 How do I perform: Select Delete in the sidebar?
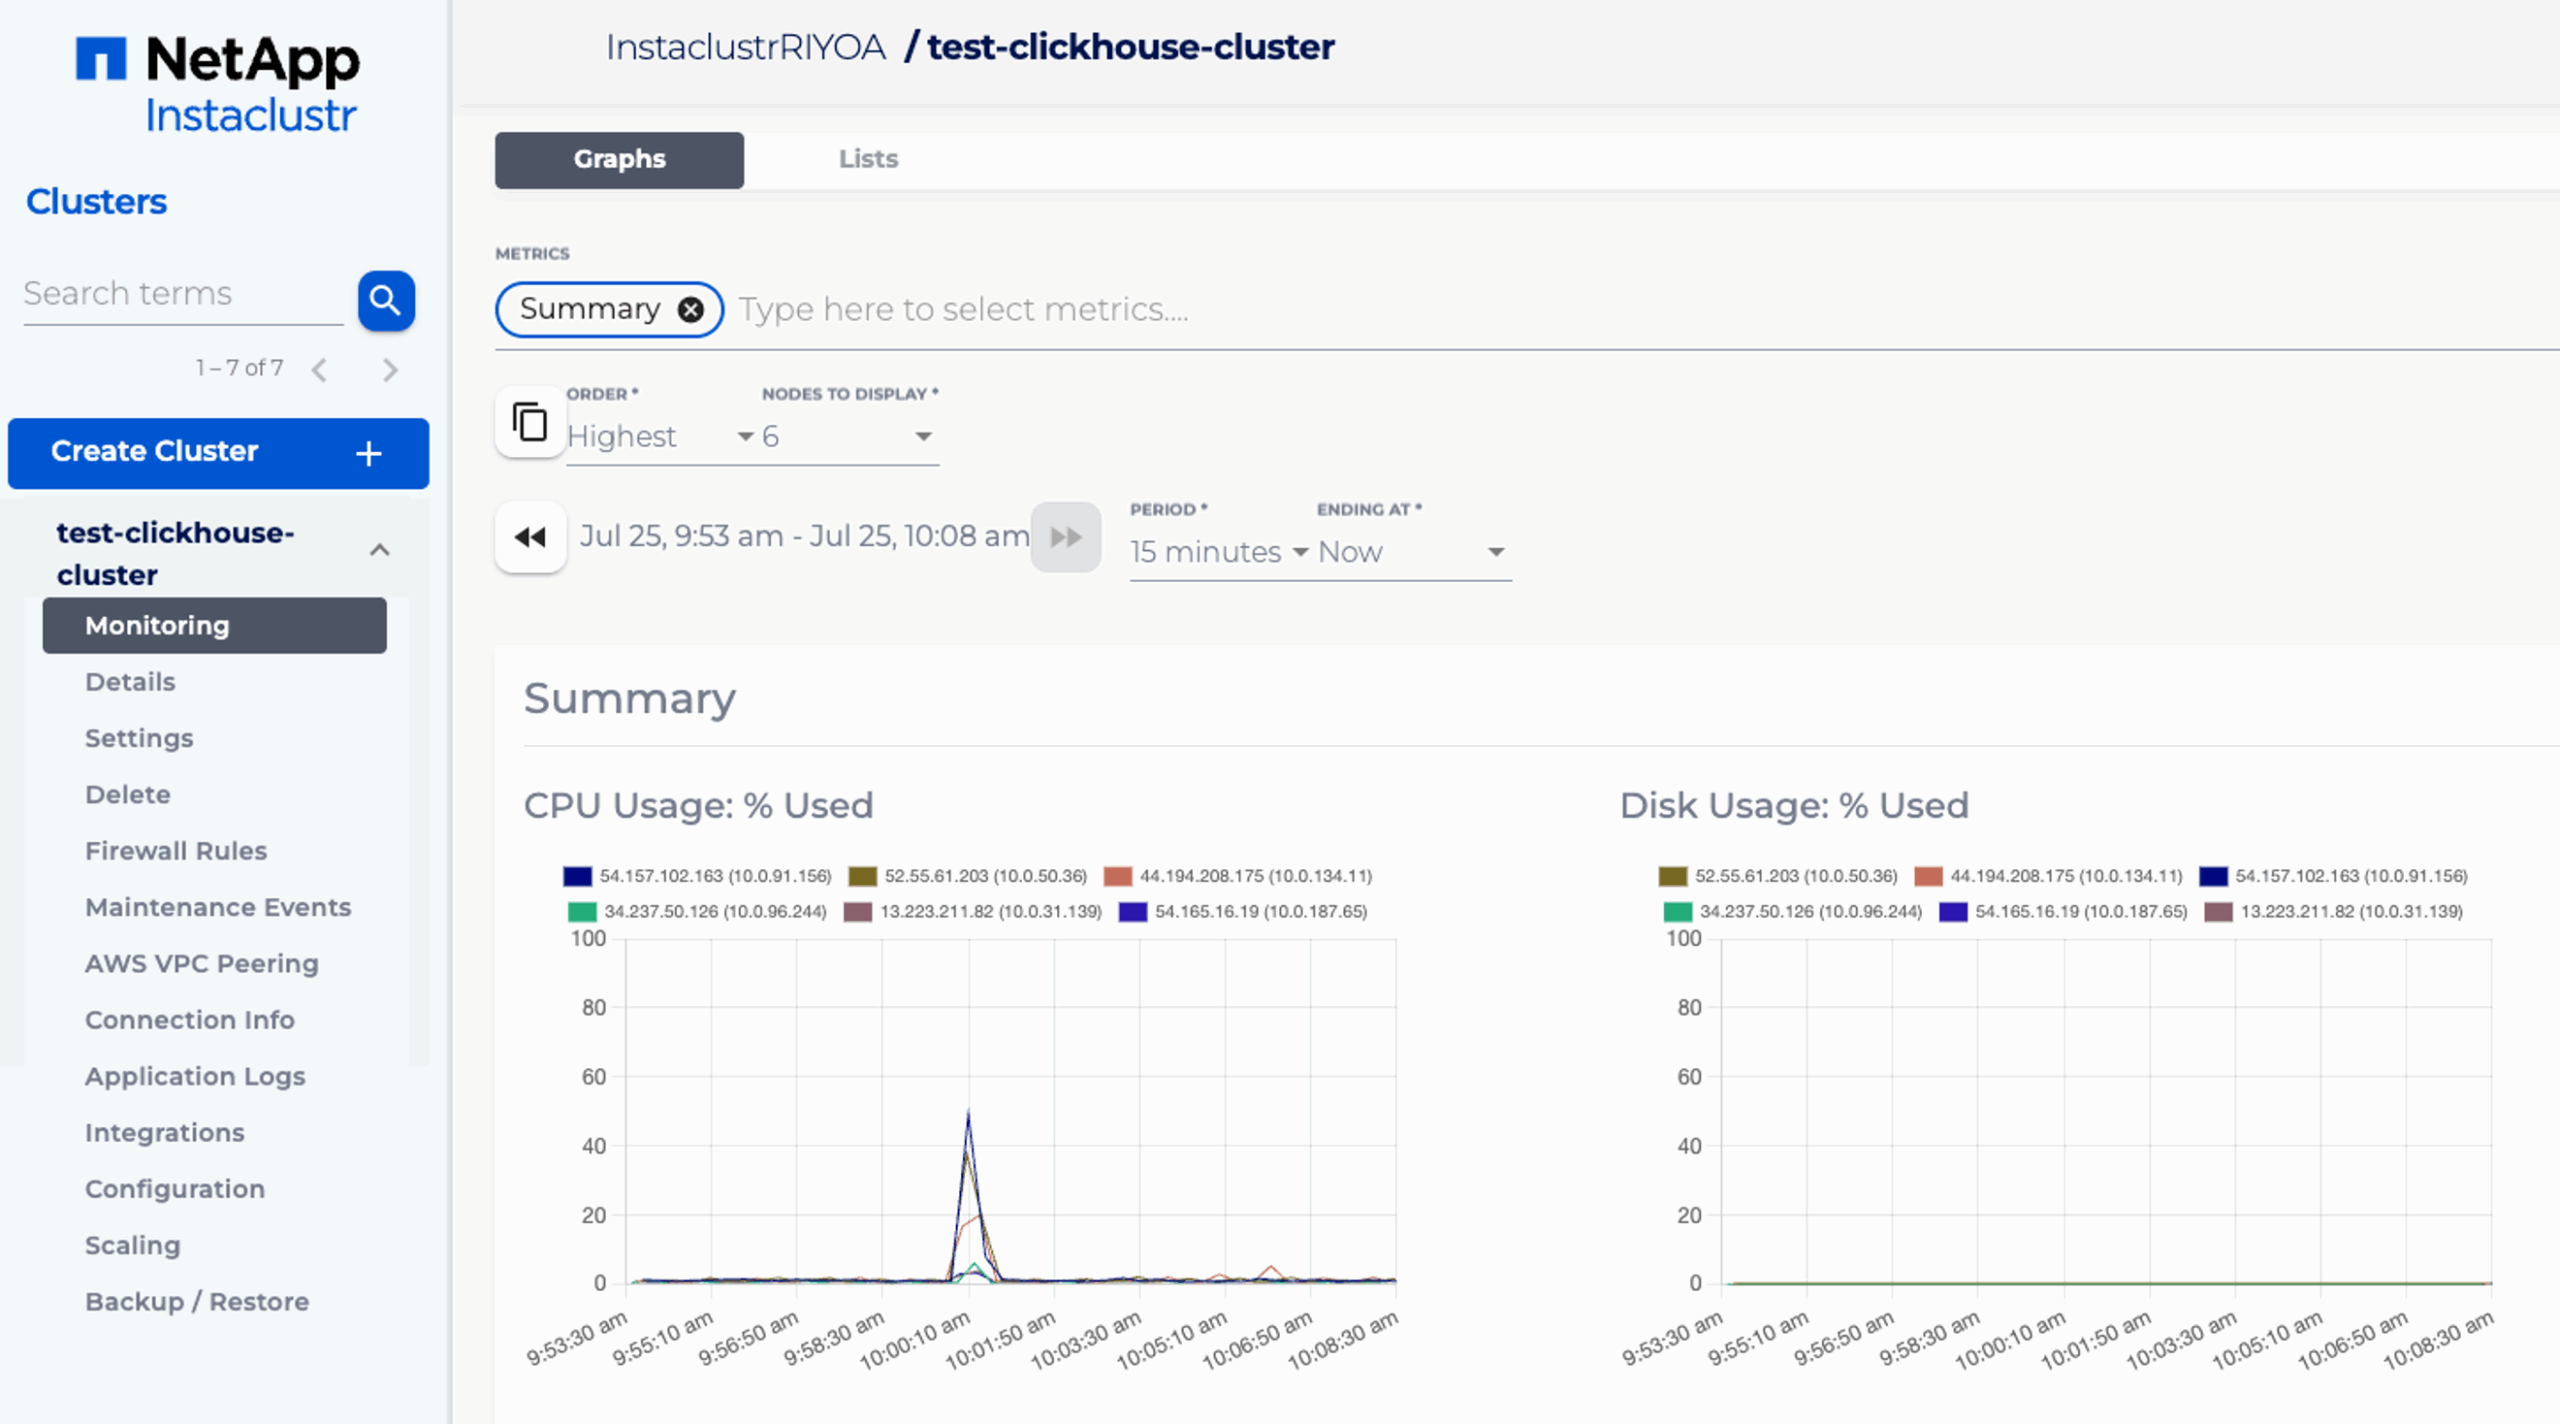tap(128, 795)
